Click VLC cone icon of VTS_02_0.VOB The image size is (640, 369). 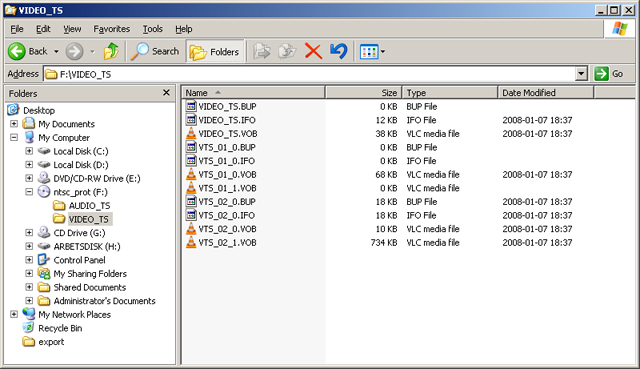pos(191,229)
